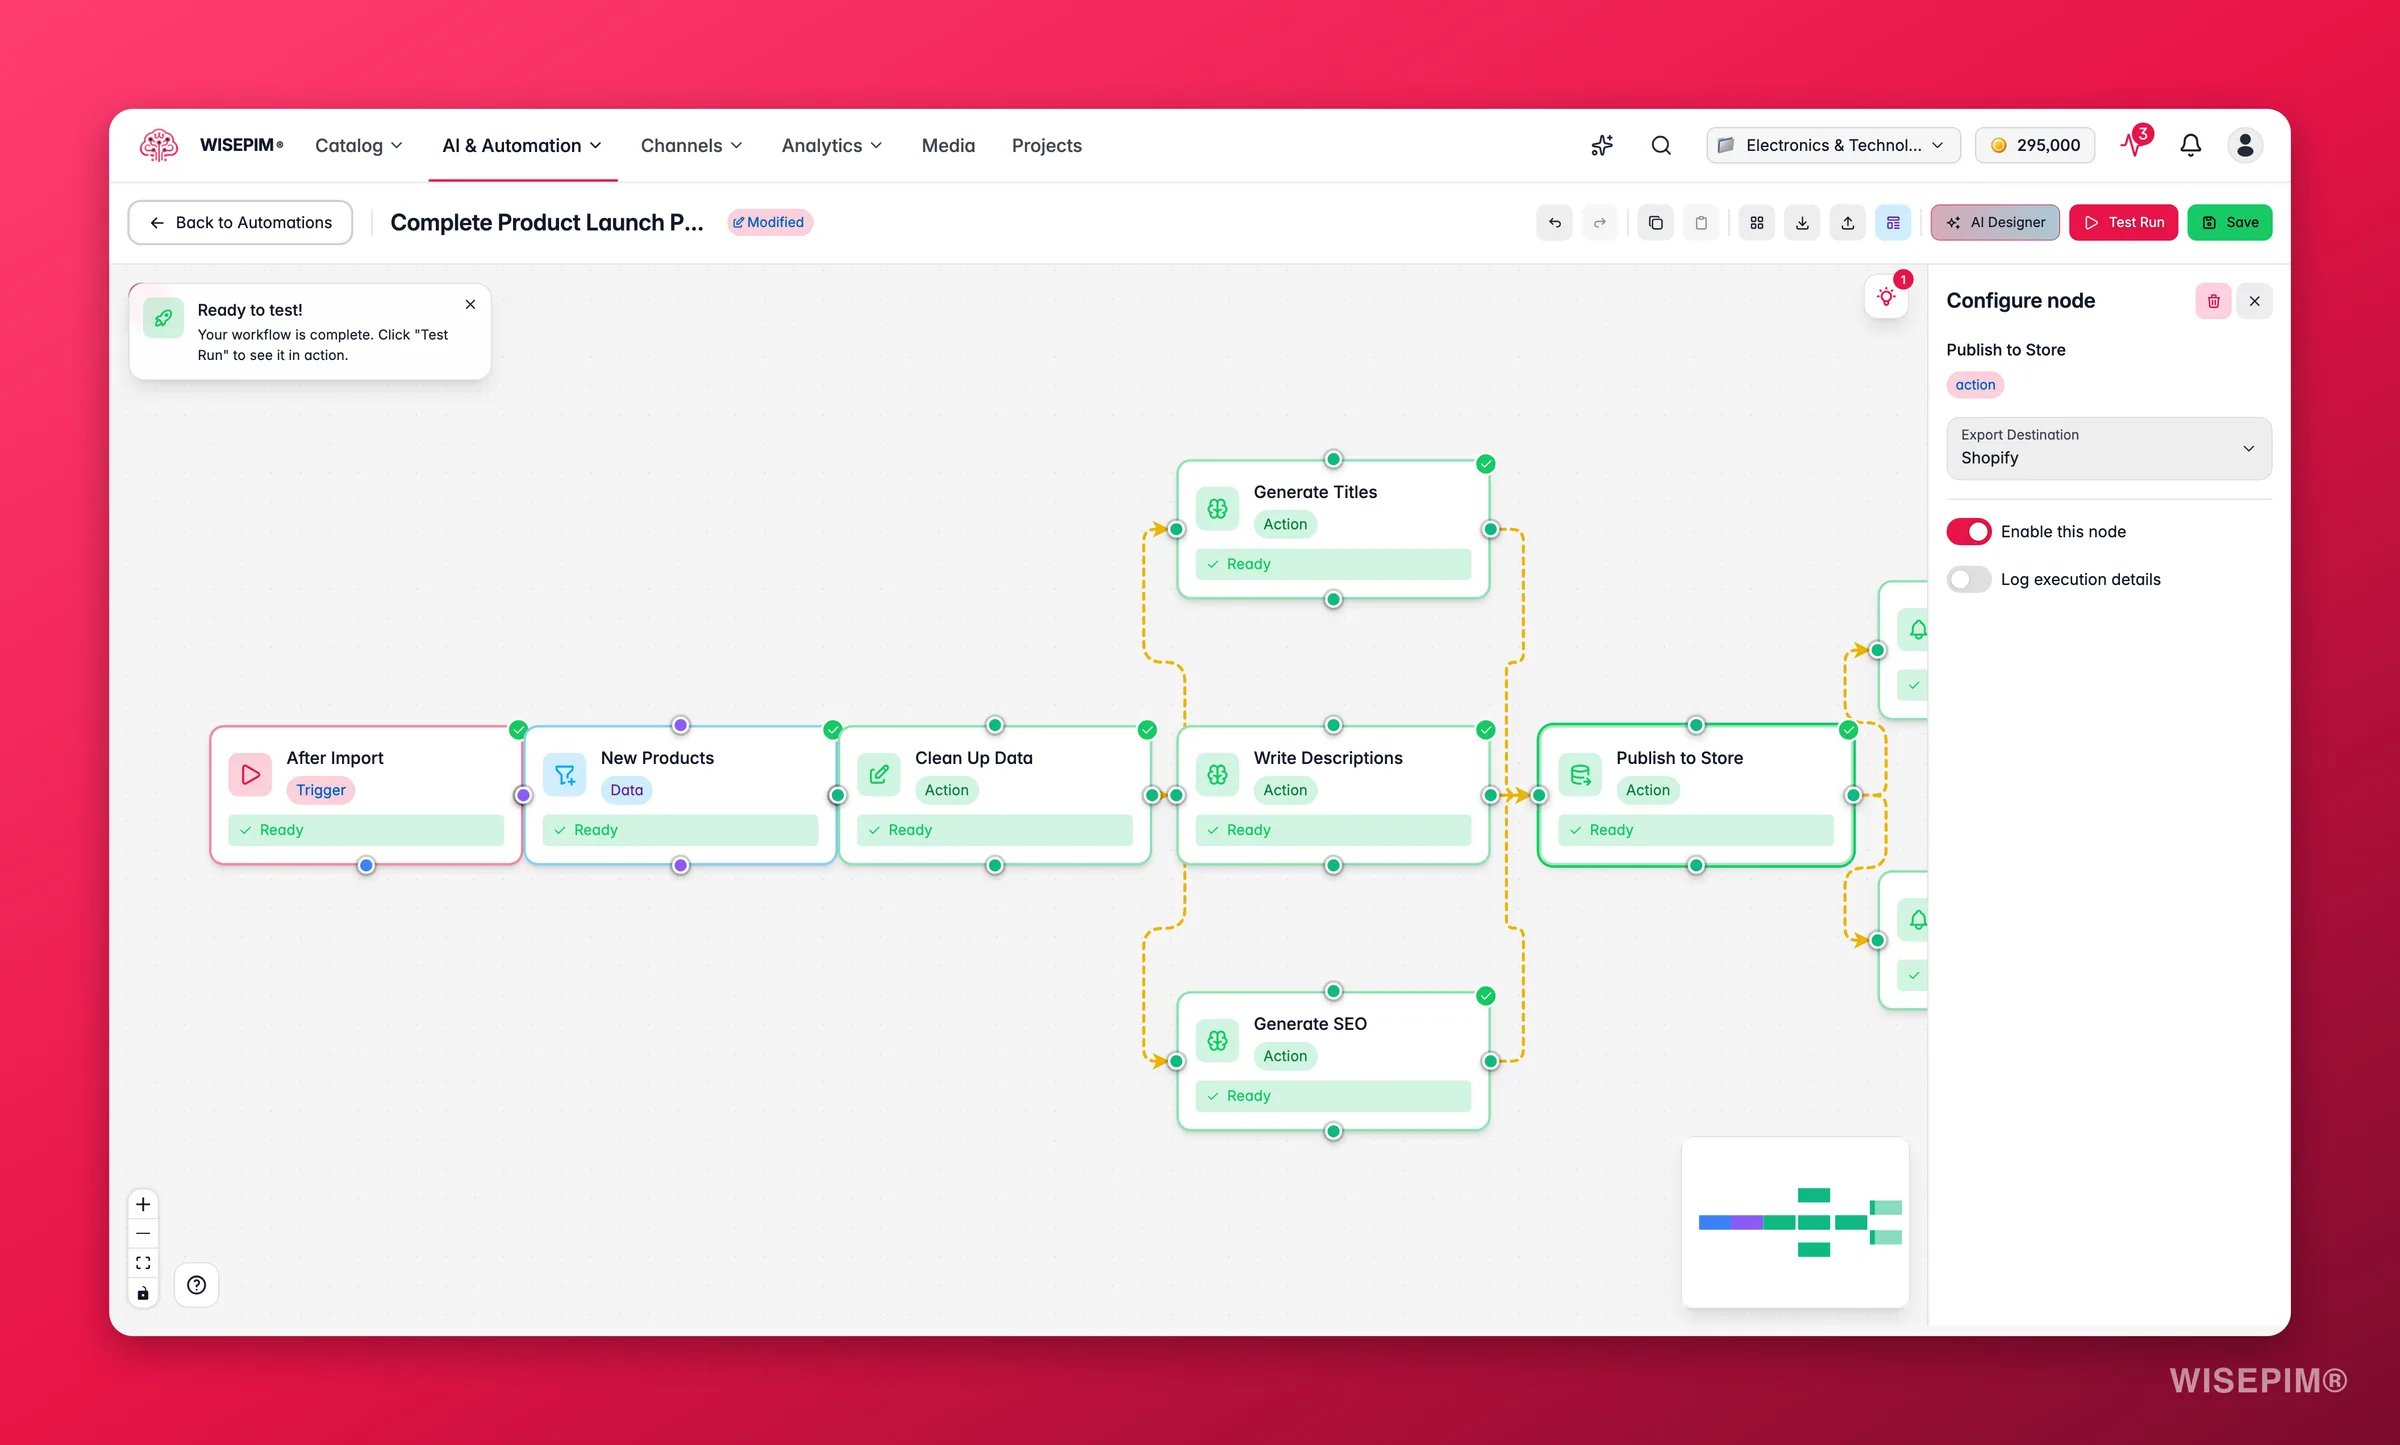
Task: Click the blue bottom connector of After Import
Action: tap(366, 865)
